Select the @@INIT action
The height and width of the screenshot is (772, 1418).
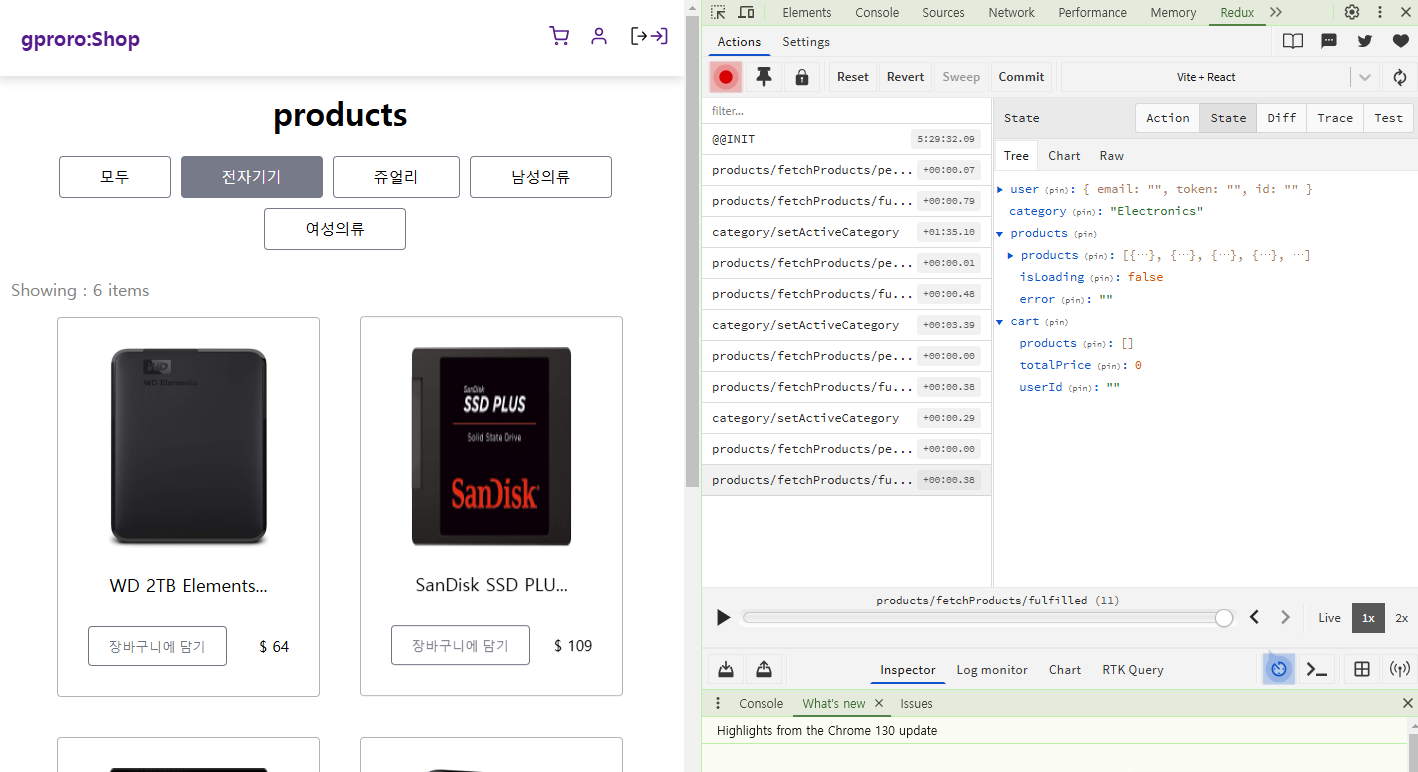846,139
